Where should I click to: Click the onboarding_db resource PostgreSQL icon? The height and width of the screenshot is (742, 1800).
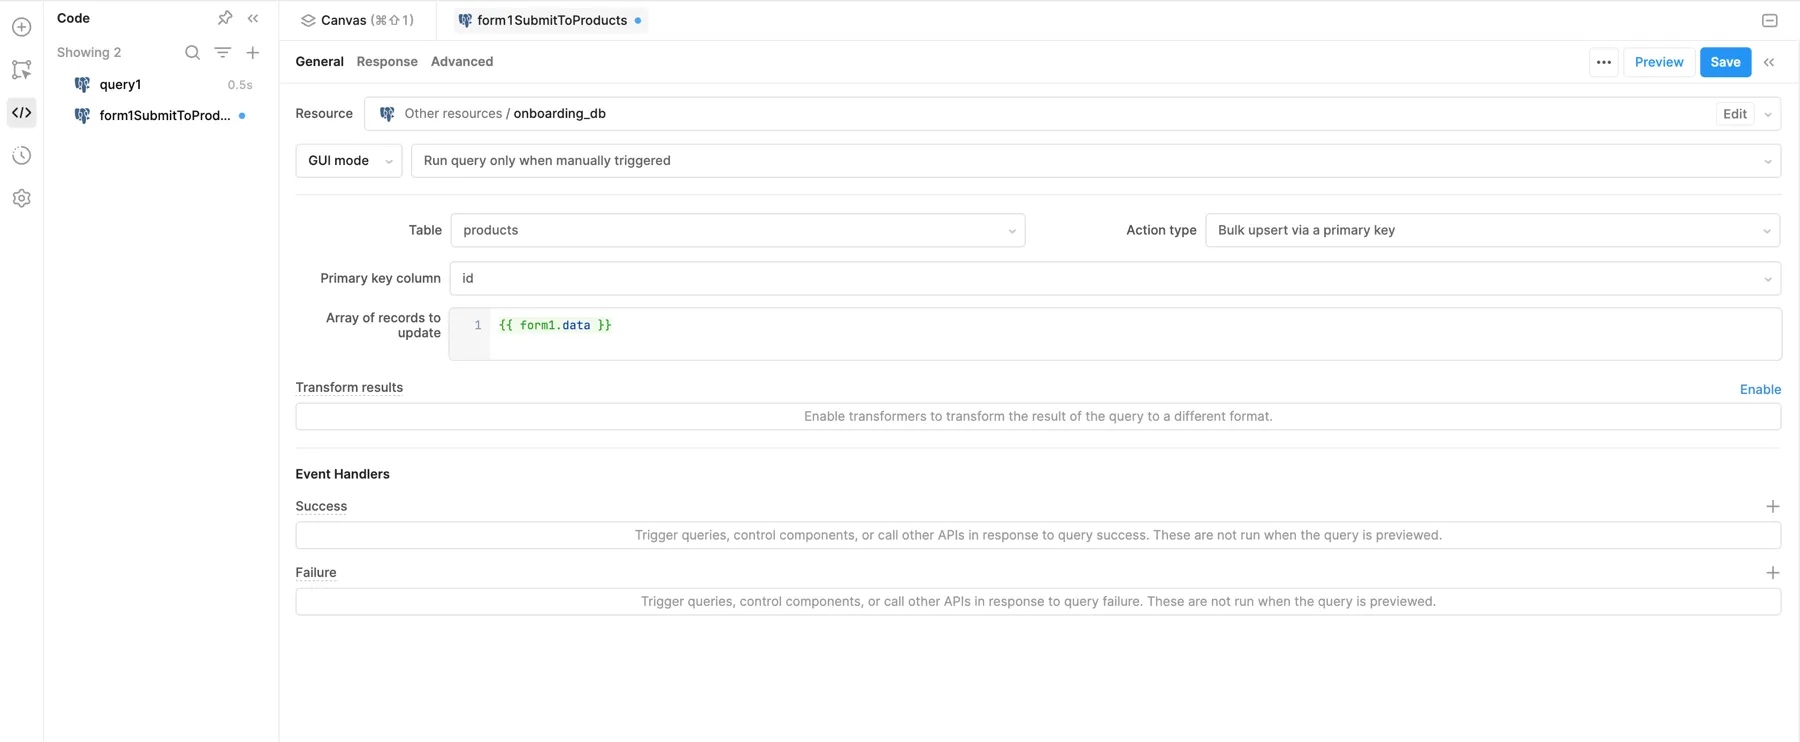(387, 114)
